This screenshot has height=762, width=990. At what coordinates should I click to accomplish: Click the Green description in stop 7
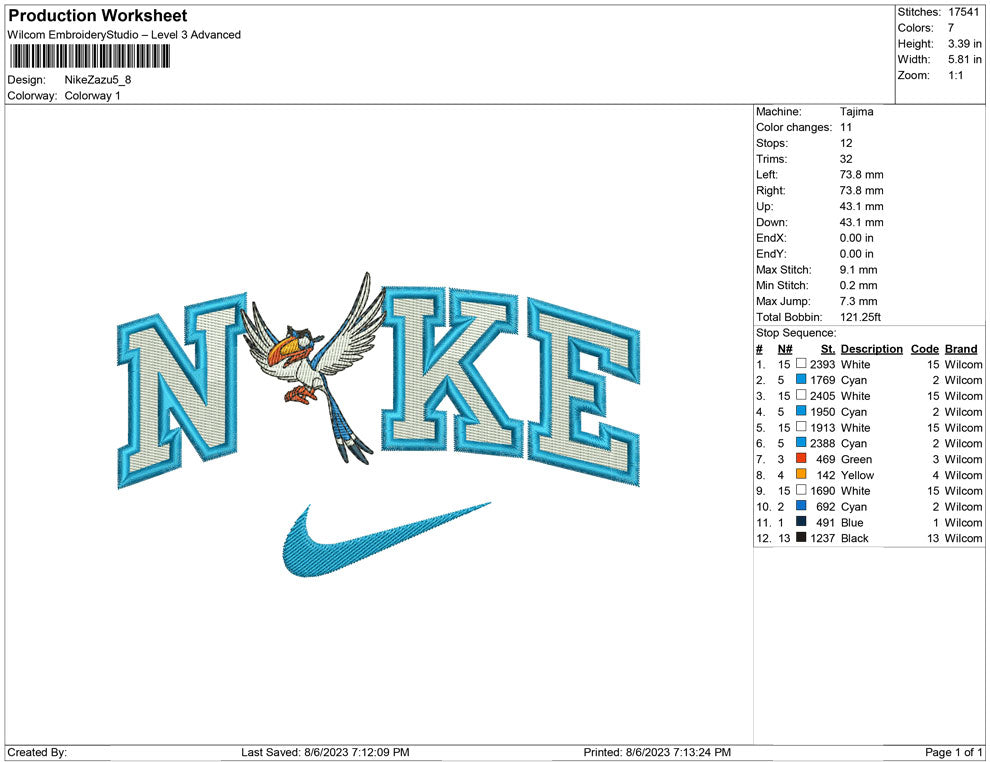857,459
